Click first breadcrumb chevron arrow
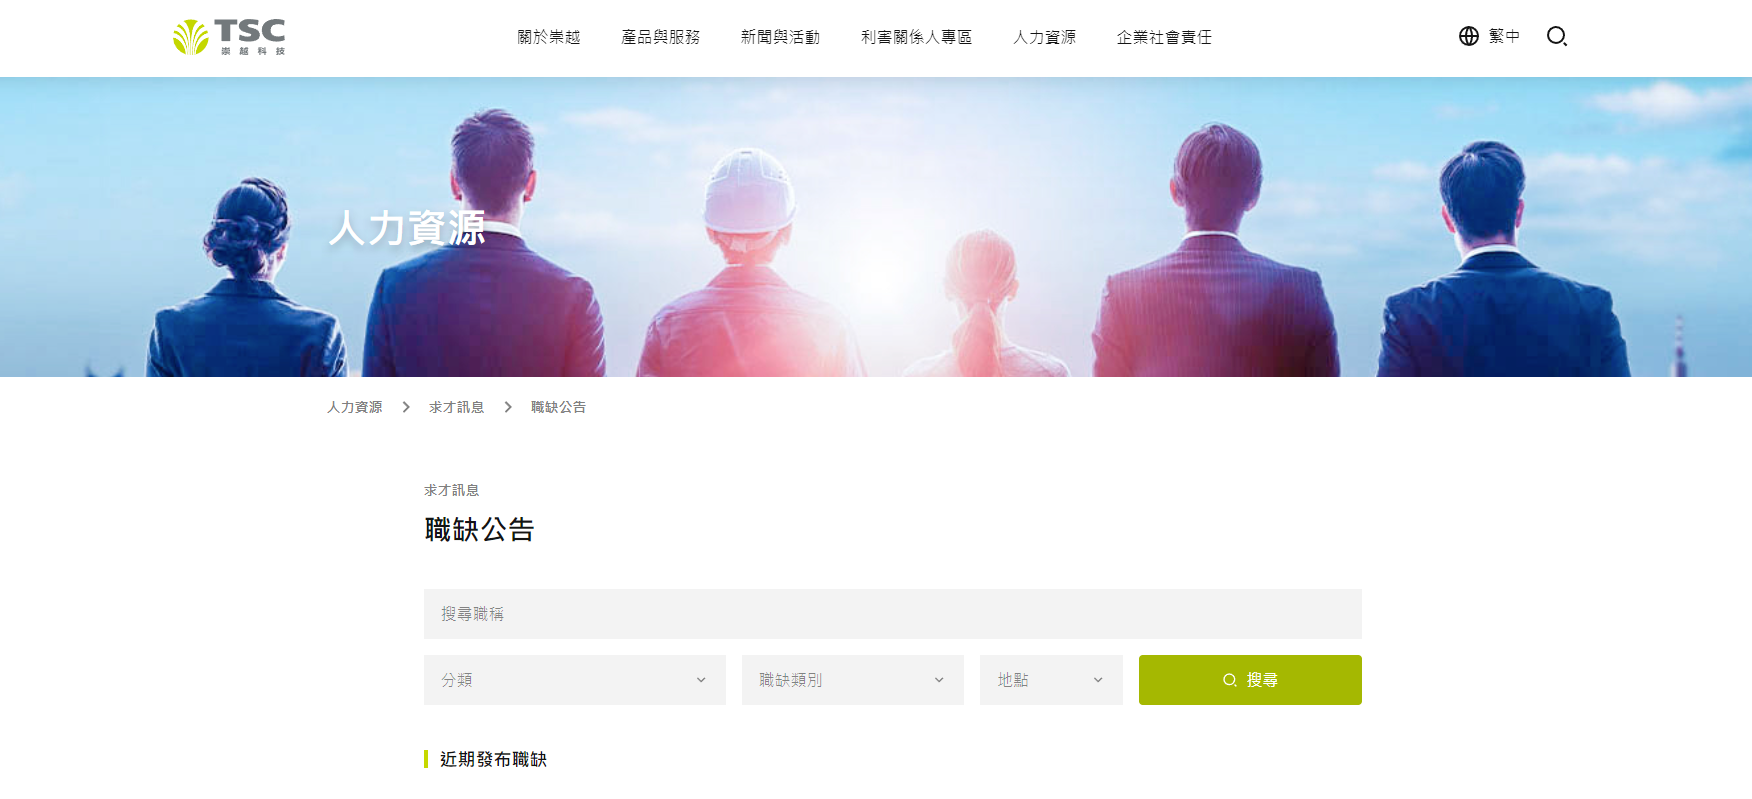 coord(406,407)
